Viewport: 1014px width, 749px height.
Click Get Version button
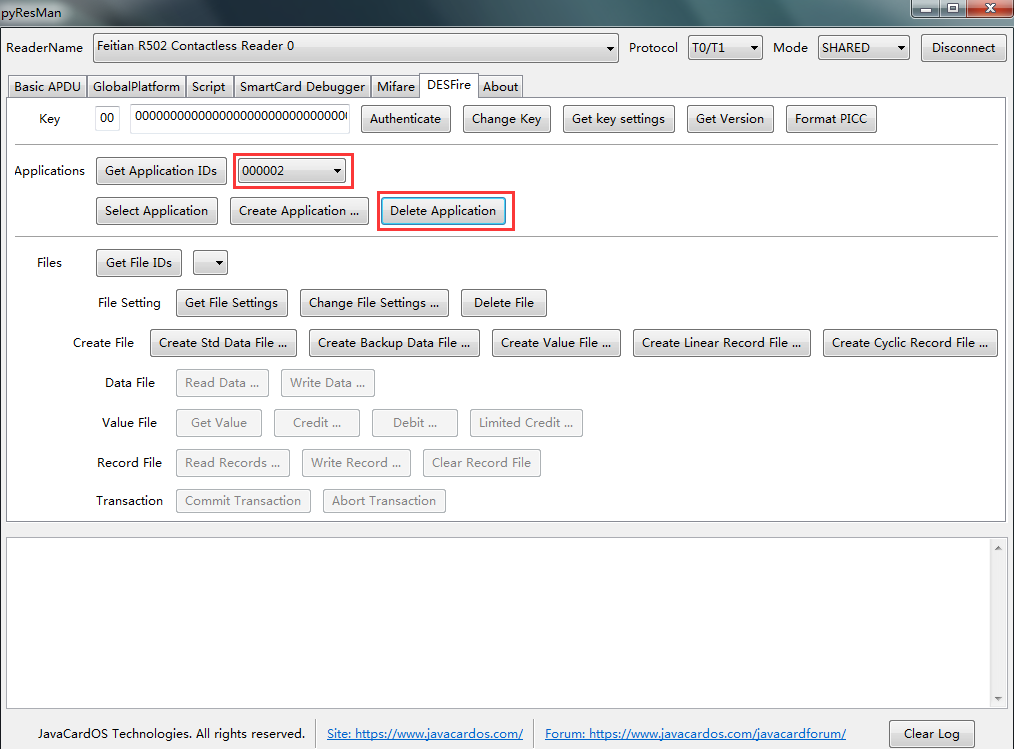730,119
